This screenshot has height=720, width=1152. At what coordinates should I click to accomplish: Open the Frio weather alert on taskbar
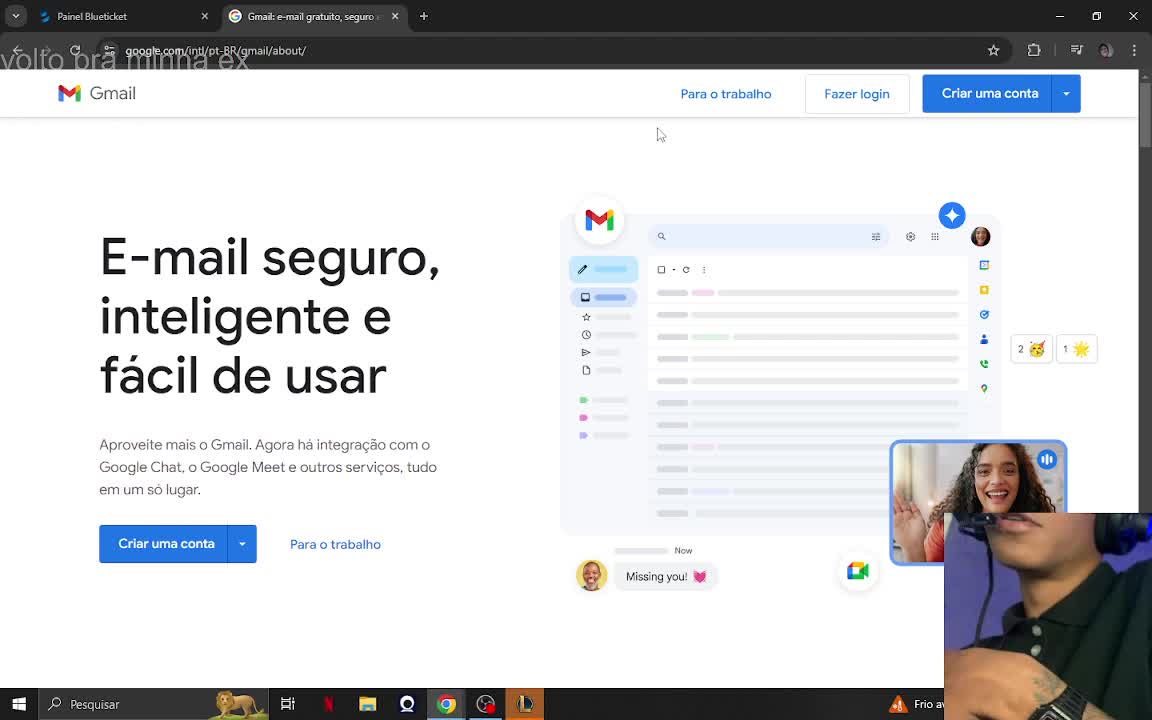point(915,704)
